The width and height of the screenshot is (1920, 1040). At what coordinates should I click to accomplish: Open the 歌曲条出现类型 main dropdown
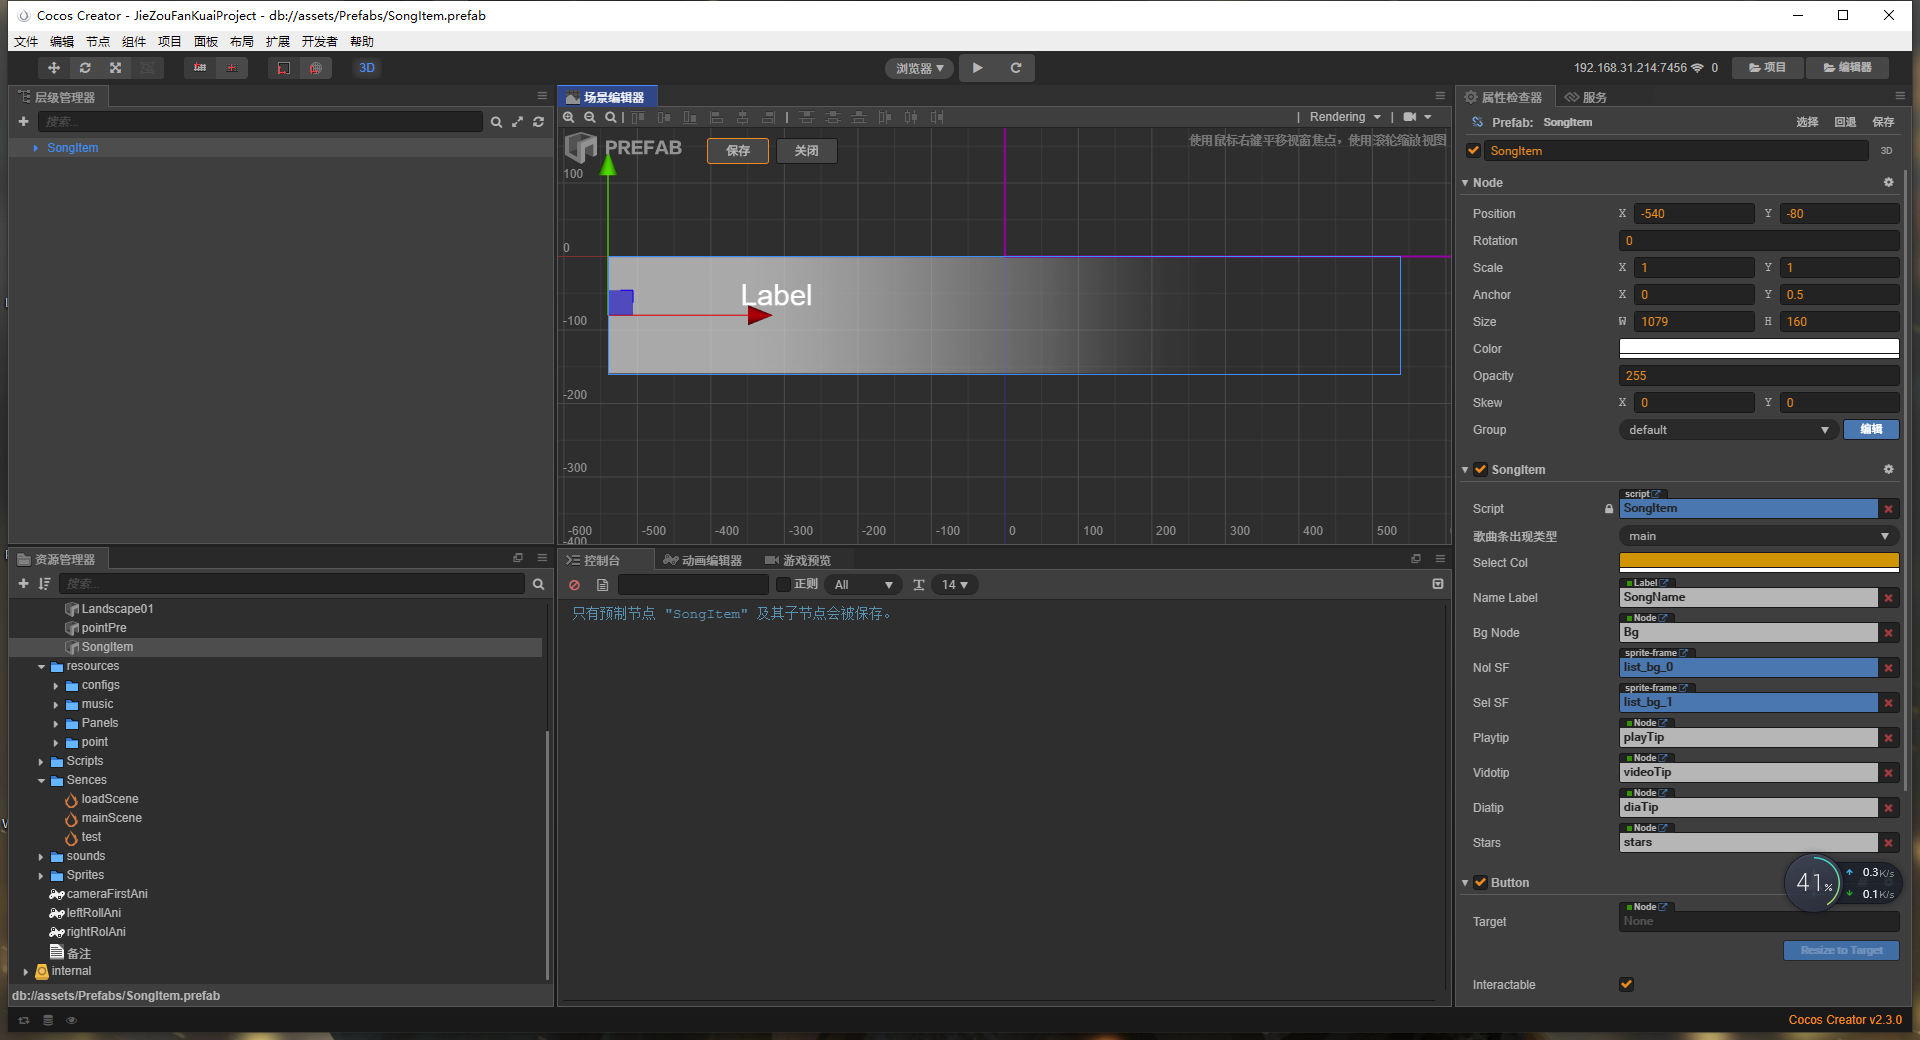(1759, 536)
